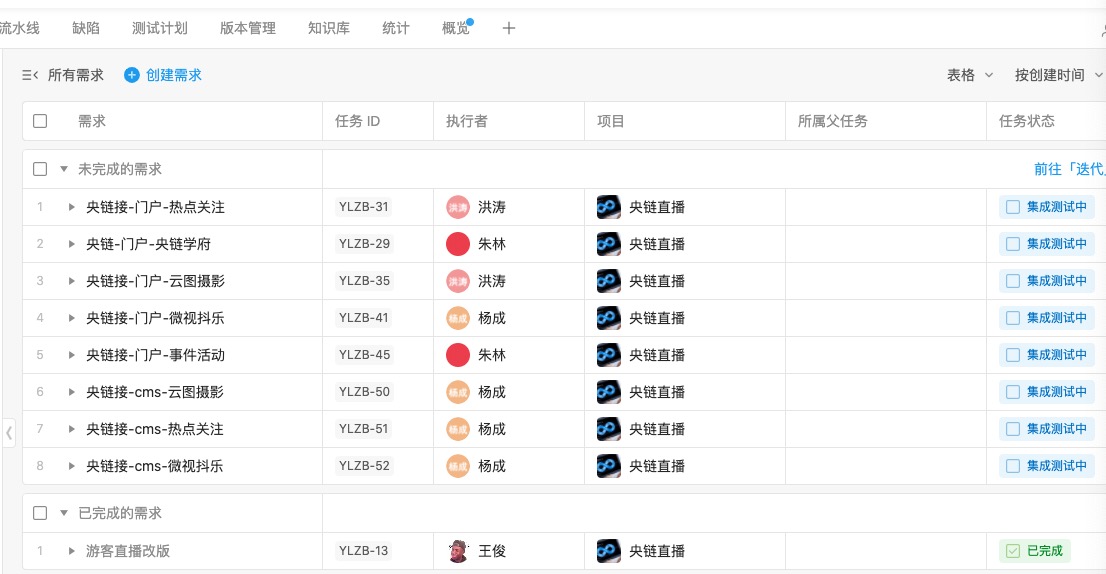This screenshot has height=574, width=1106.
Task: Click 央链直播 project icon in first row
Action: (x=608, y=207)
